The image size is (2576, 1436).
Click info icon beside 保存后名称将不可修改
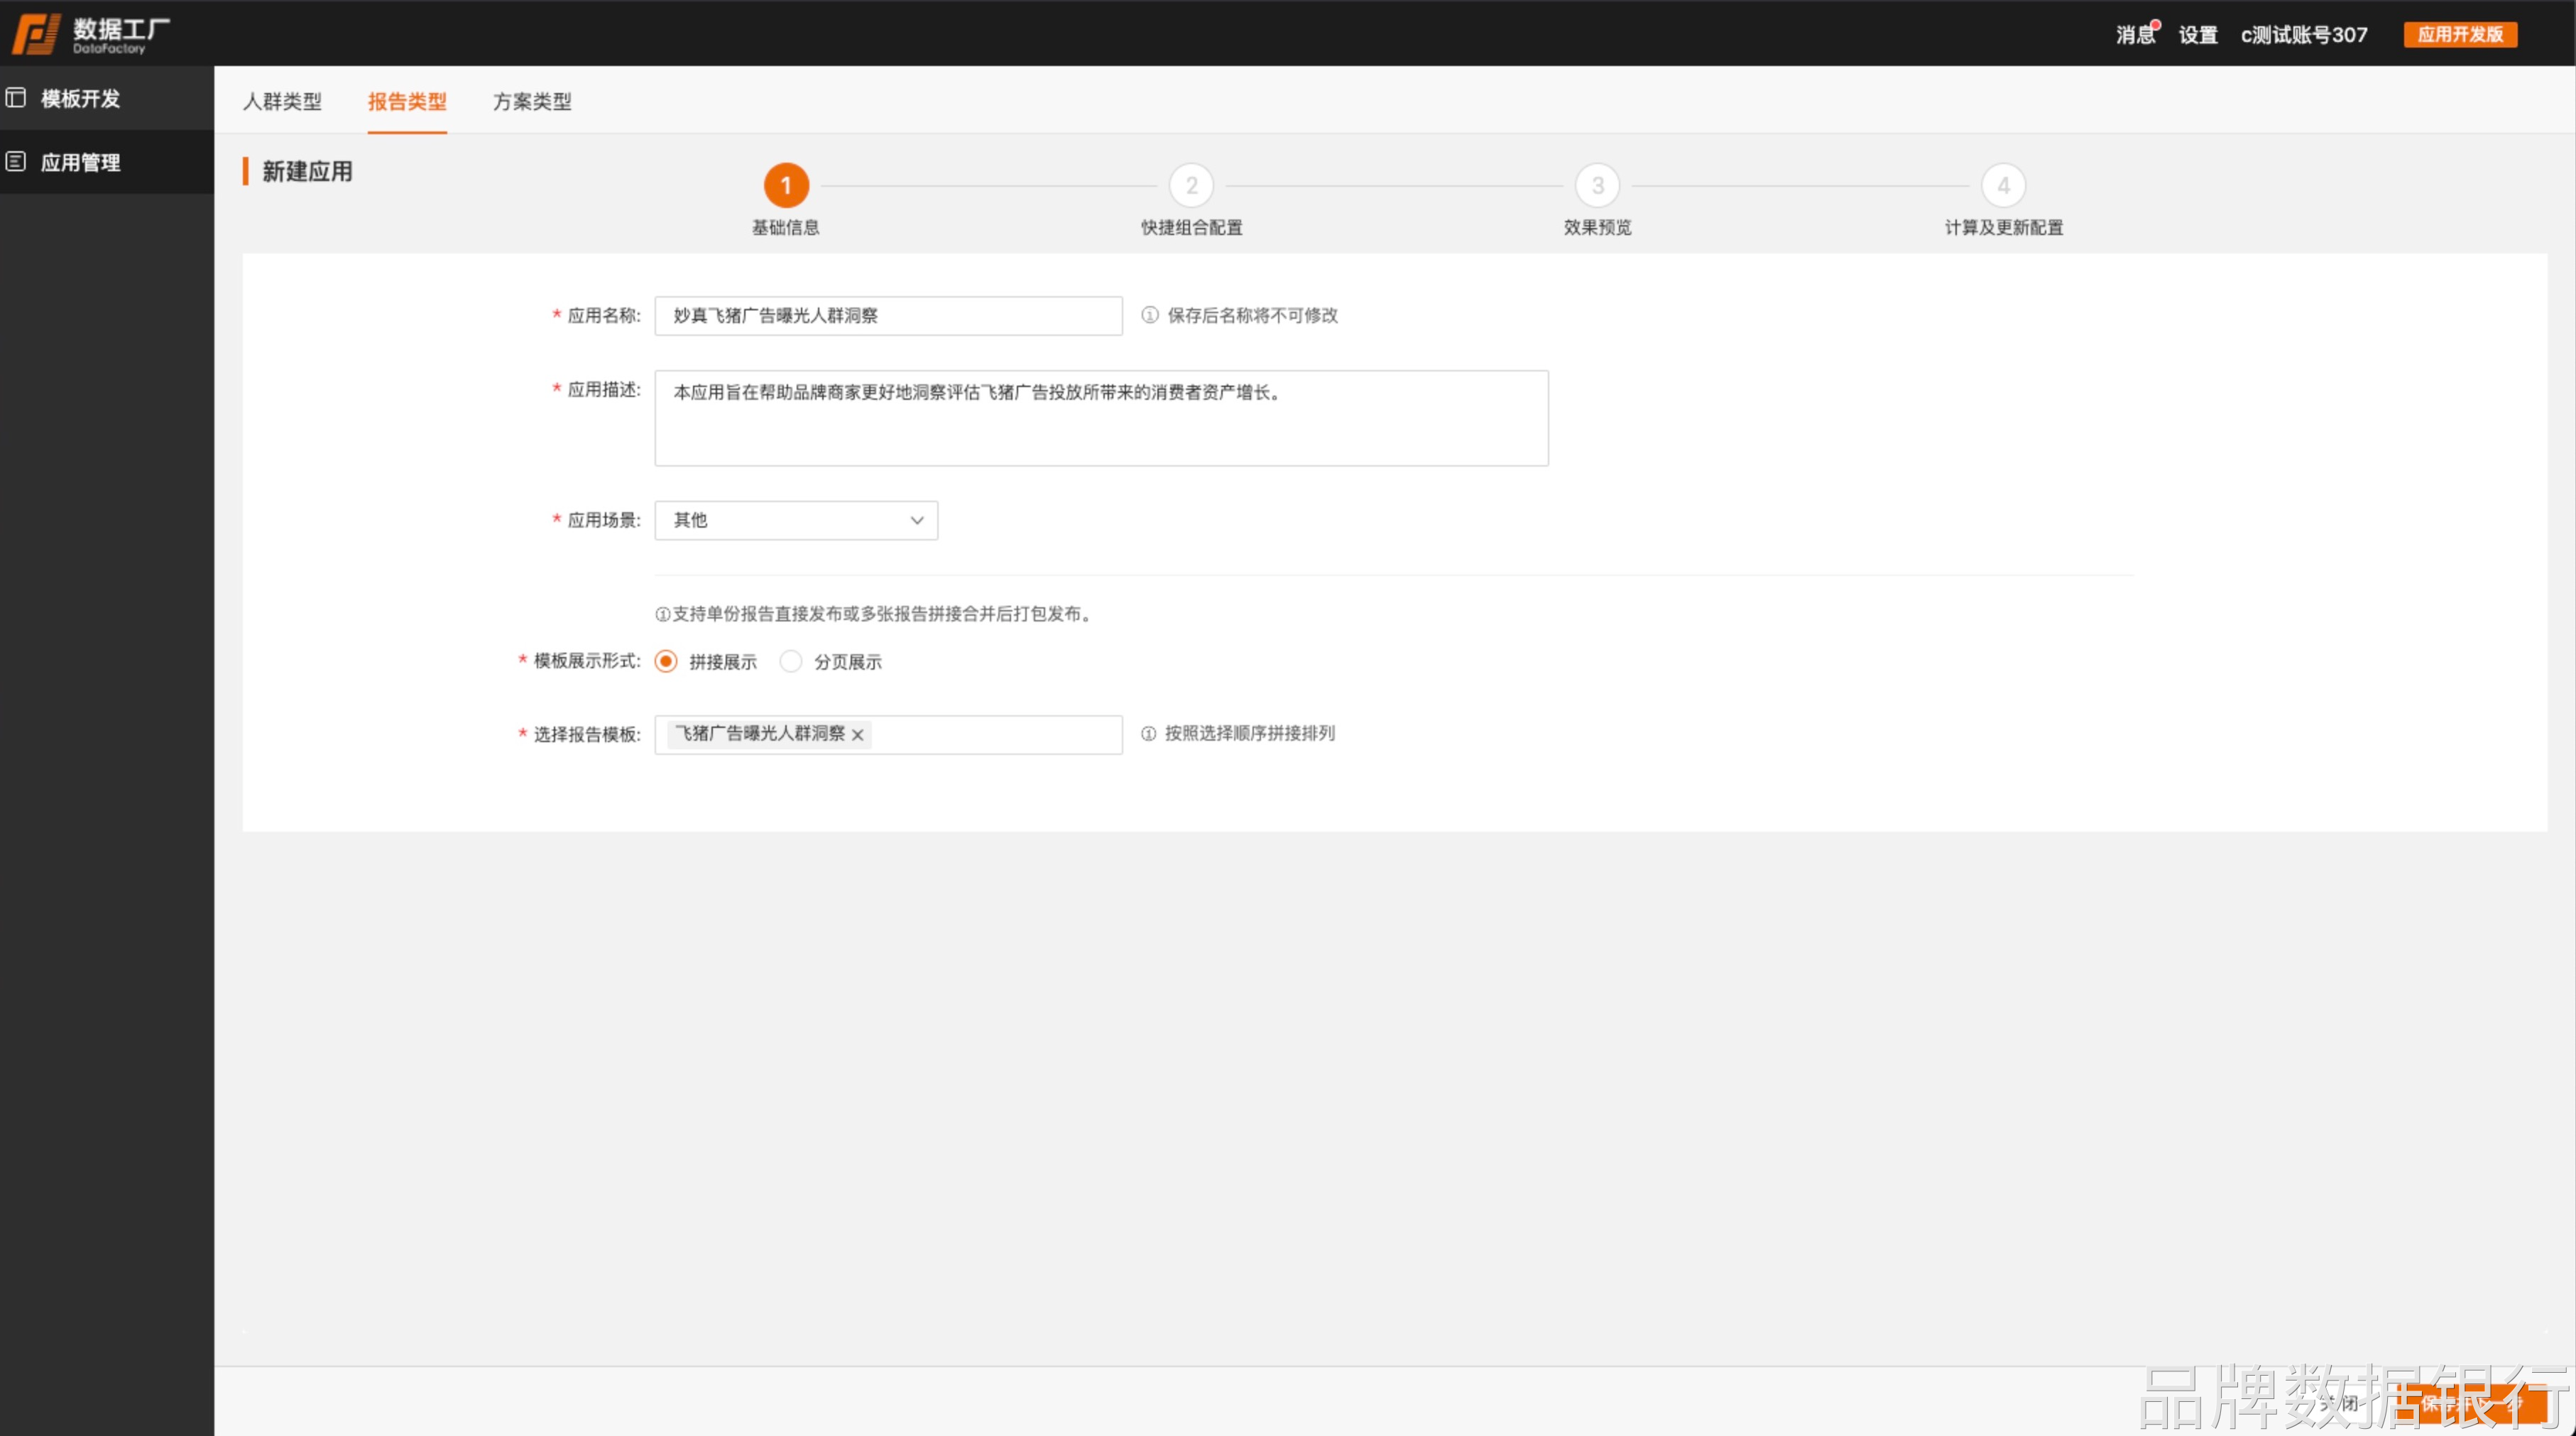point(1150,315)
